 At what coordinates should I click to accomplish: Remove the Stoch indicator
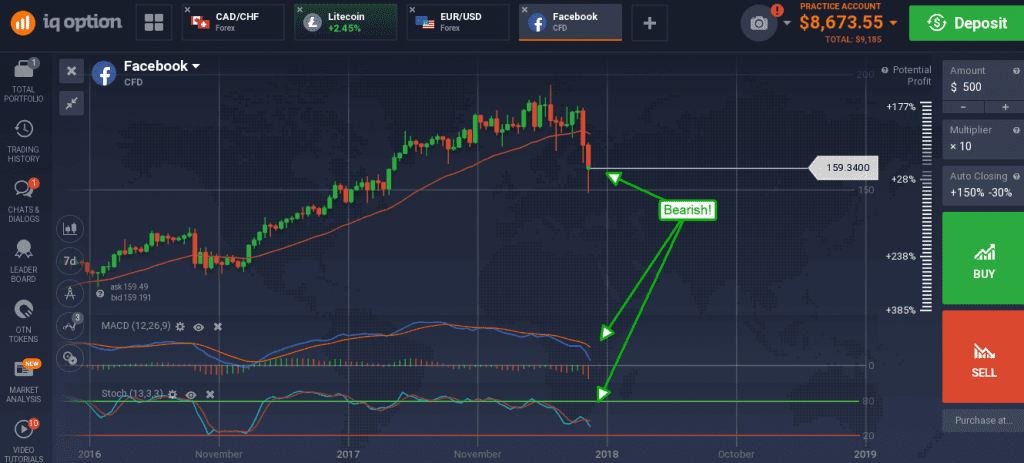click(210, 394)
